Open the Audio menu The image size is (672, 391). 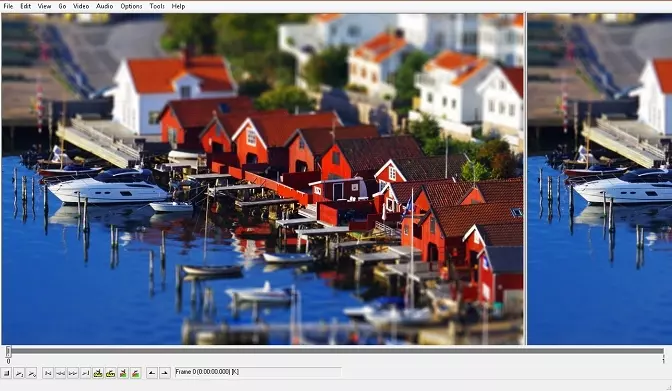click(x=104, y=6)
